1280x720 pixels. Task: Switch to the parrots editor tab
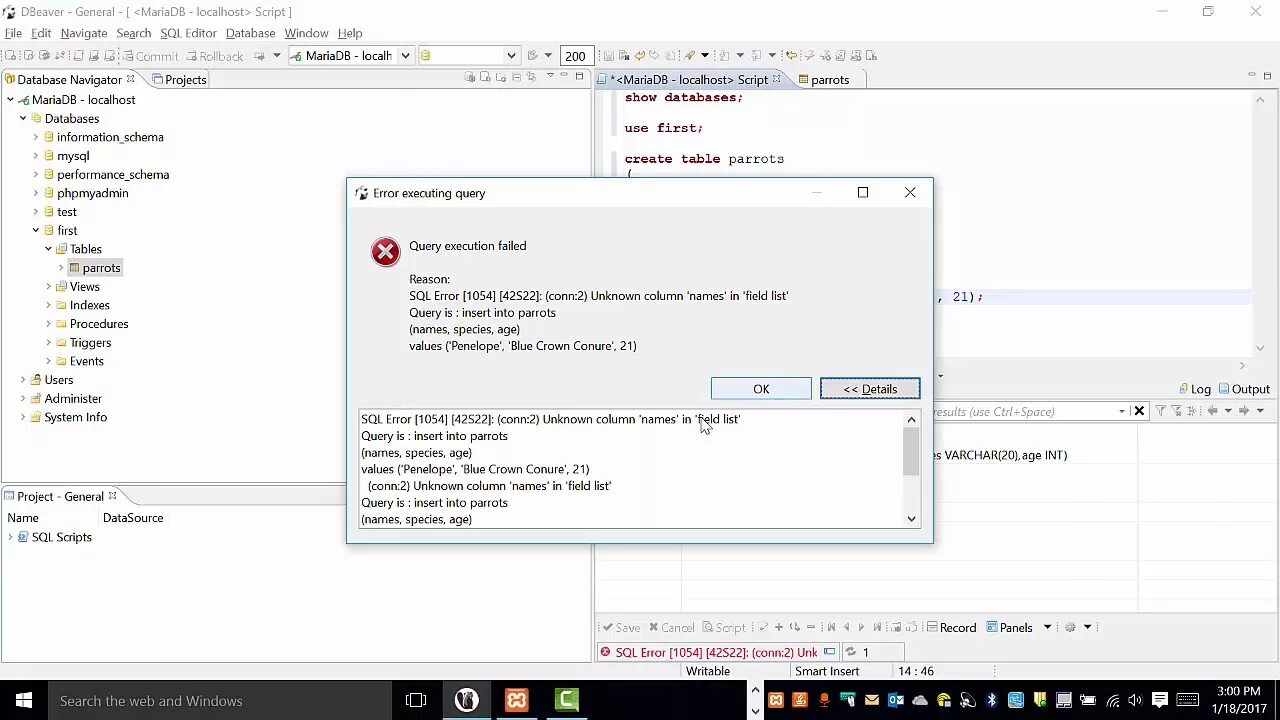[823, 79]
